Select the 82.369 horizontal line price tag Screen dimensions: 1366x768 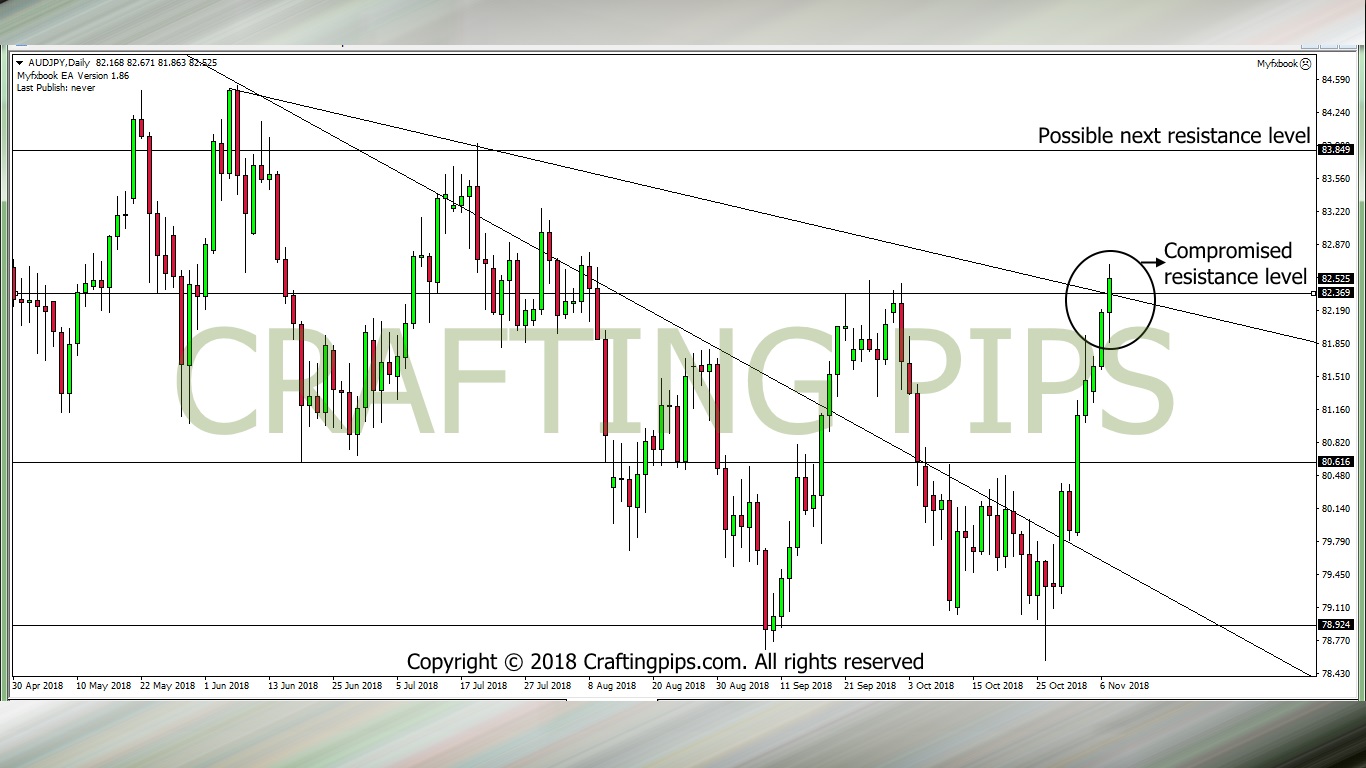point(1336,293)
